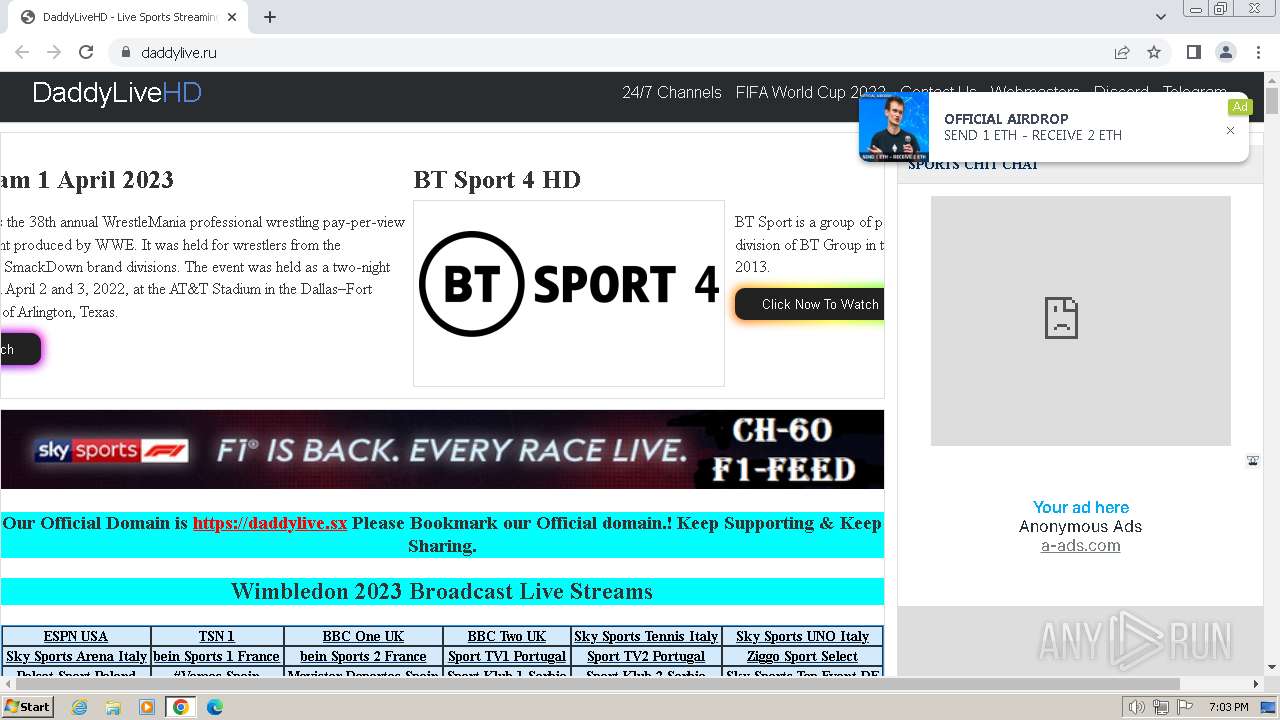Dismiss the Official Airdrop ad popup

pos(1230,130)
